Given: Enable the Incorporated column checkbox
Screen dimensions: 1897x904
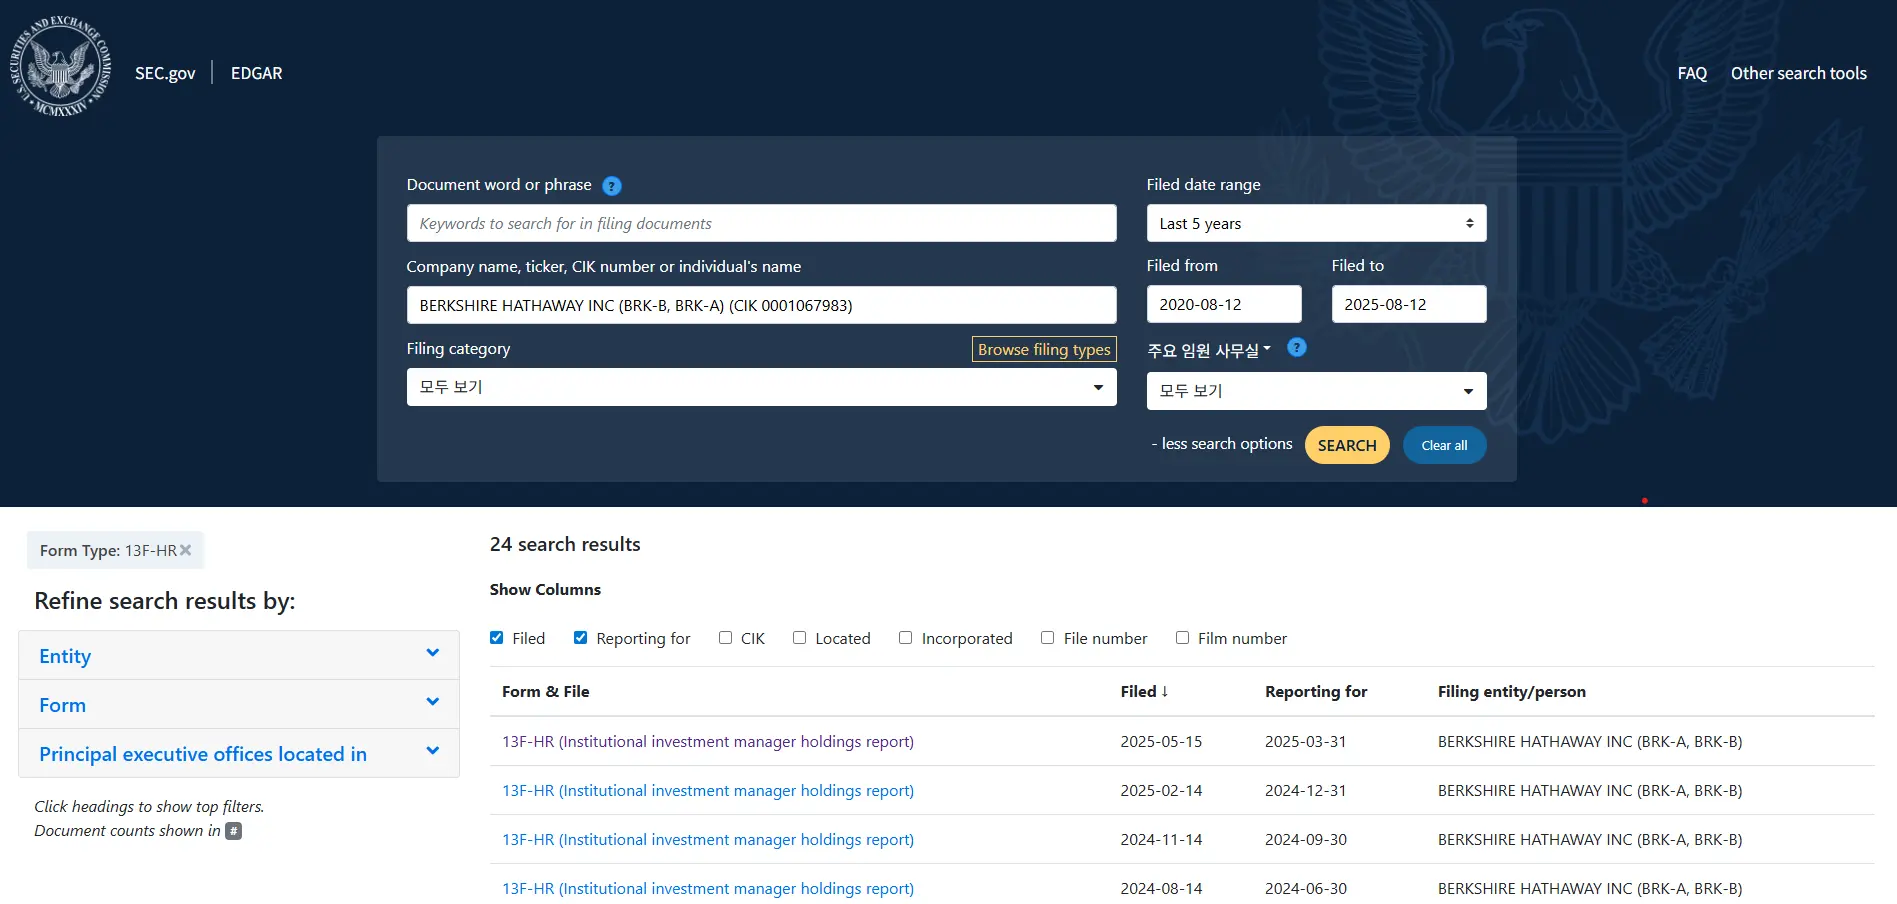Looking at the screenshot, I should click(x=905, y=638).
